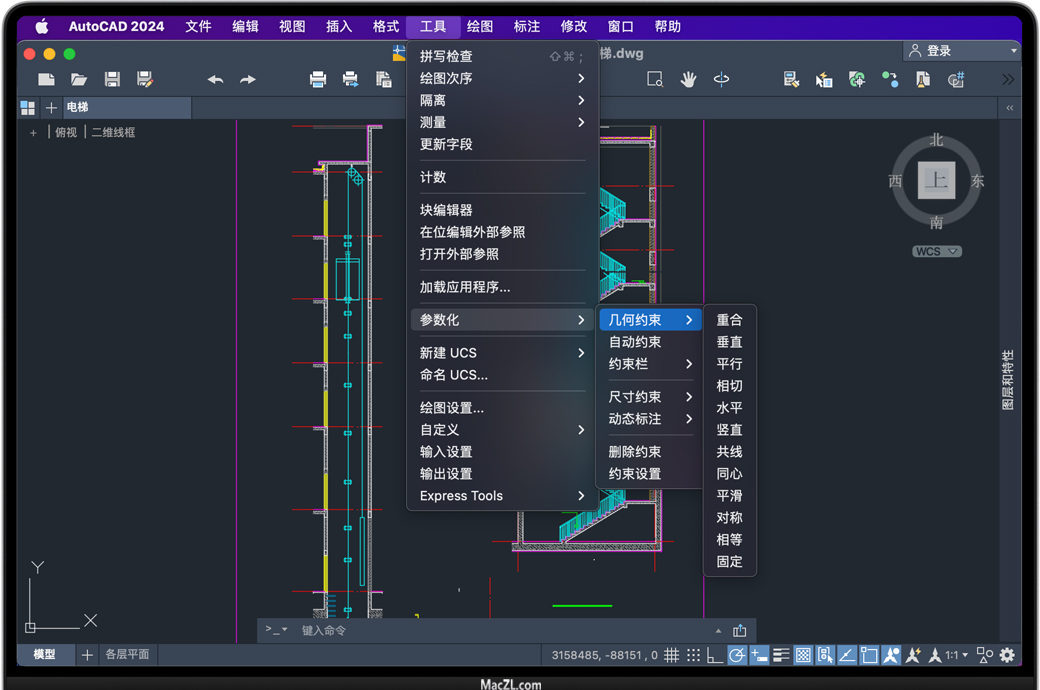Choose 平行 (Parallel) geometric constraint
The image size is (1040, 690).
729,364
